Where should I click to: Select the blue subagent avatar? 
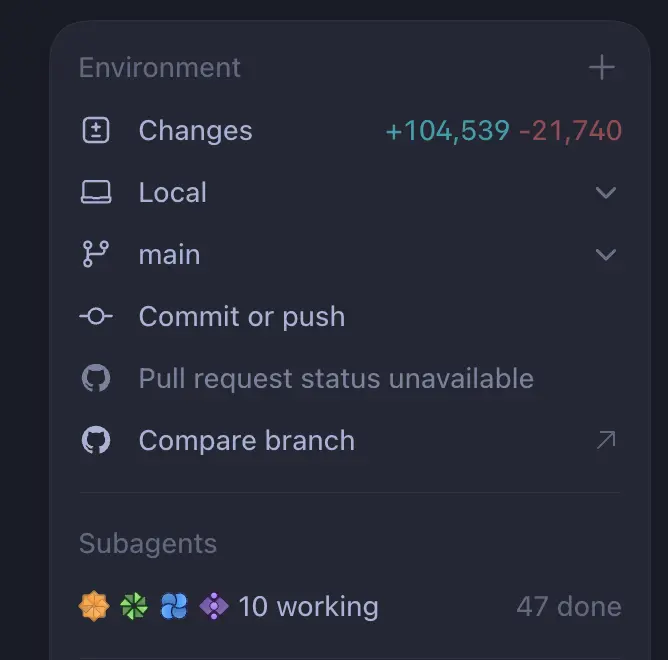pyautogui.click(x=174, y=606)
